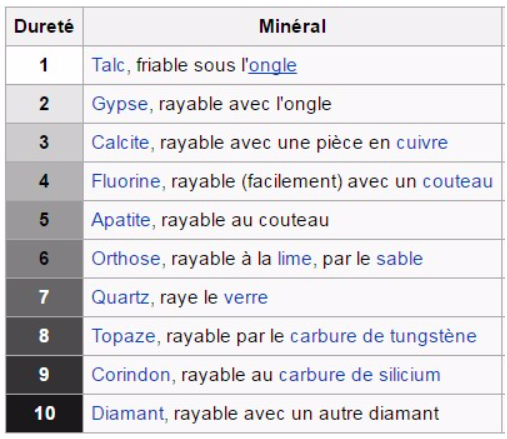Click the lime link
507x439 pixels.
(295, 259)
